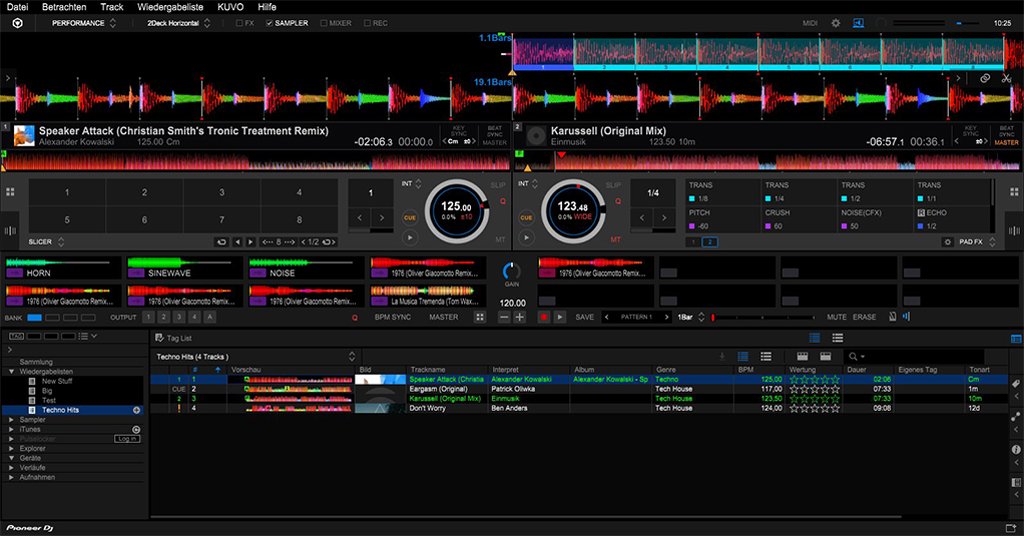Click deck 2 artwork disc icon
Image resolution: width=1024 pixels, height=536 pixels.
[534, 136]
